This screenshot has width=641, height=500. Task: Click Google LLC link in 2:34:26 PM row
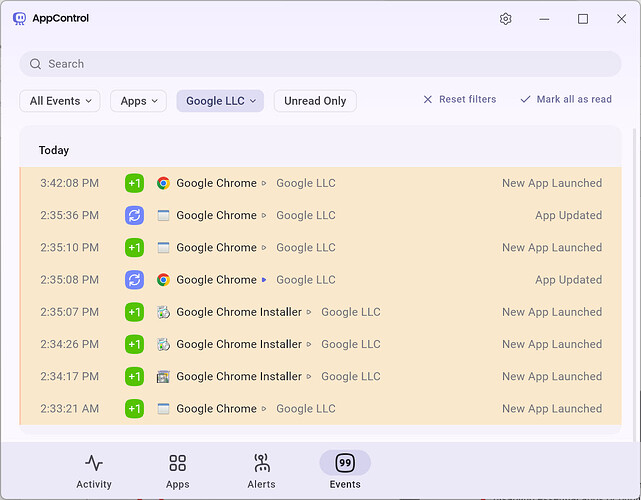(x=350, y=344)
